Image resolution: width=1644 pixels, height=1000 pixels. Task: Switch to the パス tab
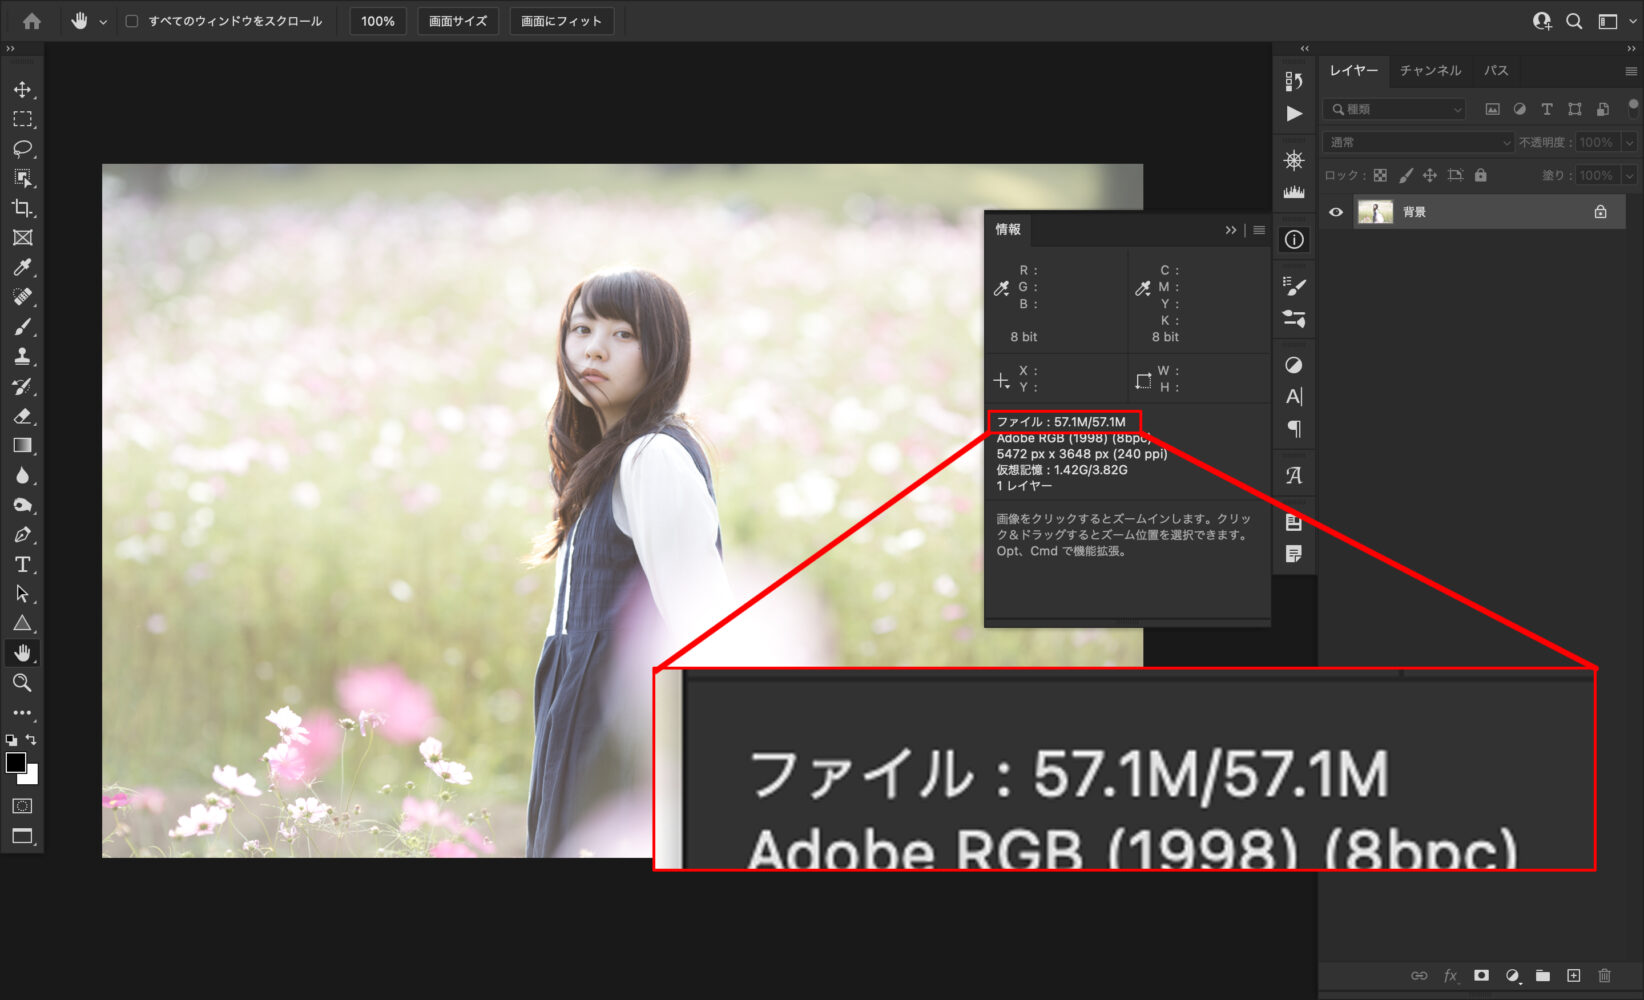(1495, 70)
